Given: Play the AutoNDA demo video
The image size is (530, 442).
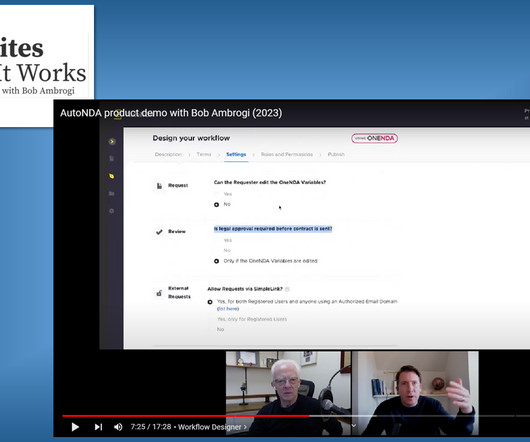Looking at the screenshot, I should click(x=75, y=427).
